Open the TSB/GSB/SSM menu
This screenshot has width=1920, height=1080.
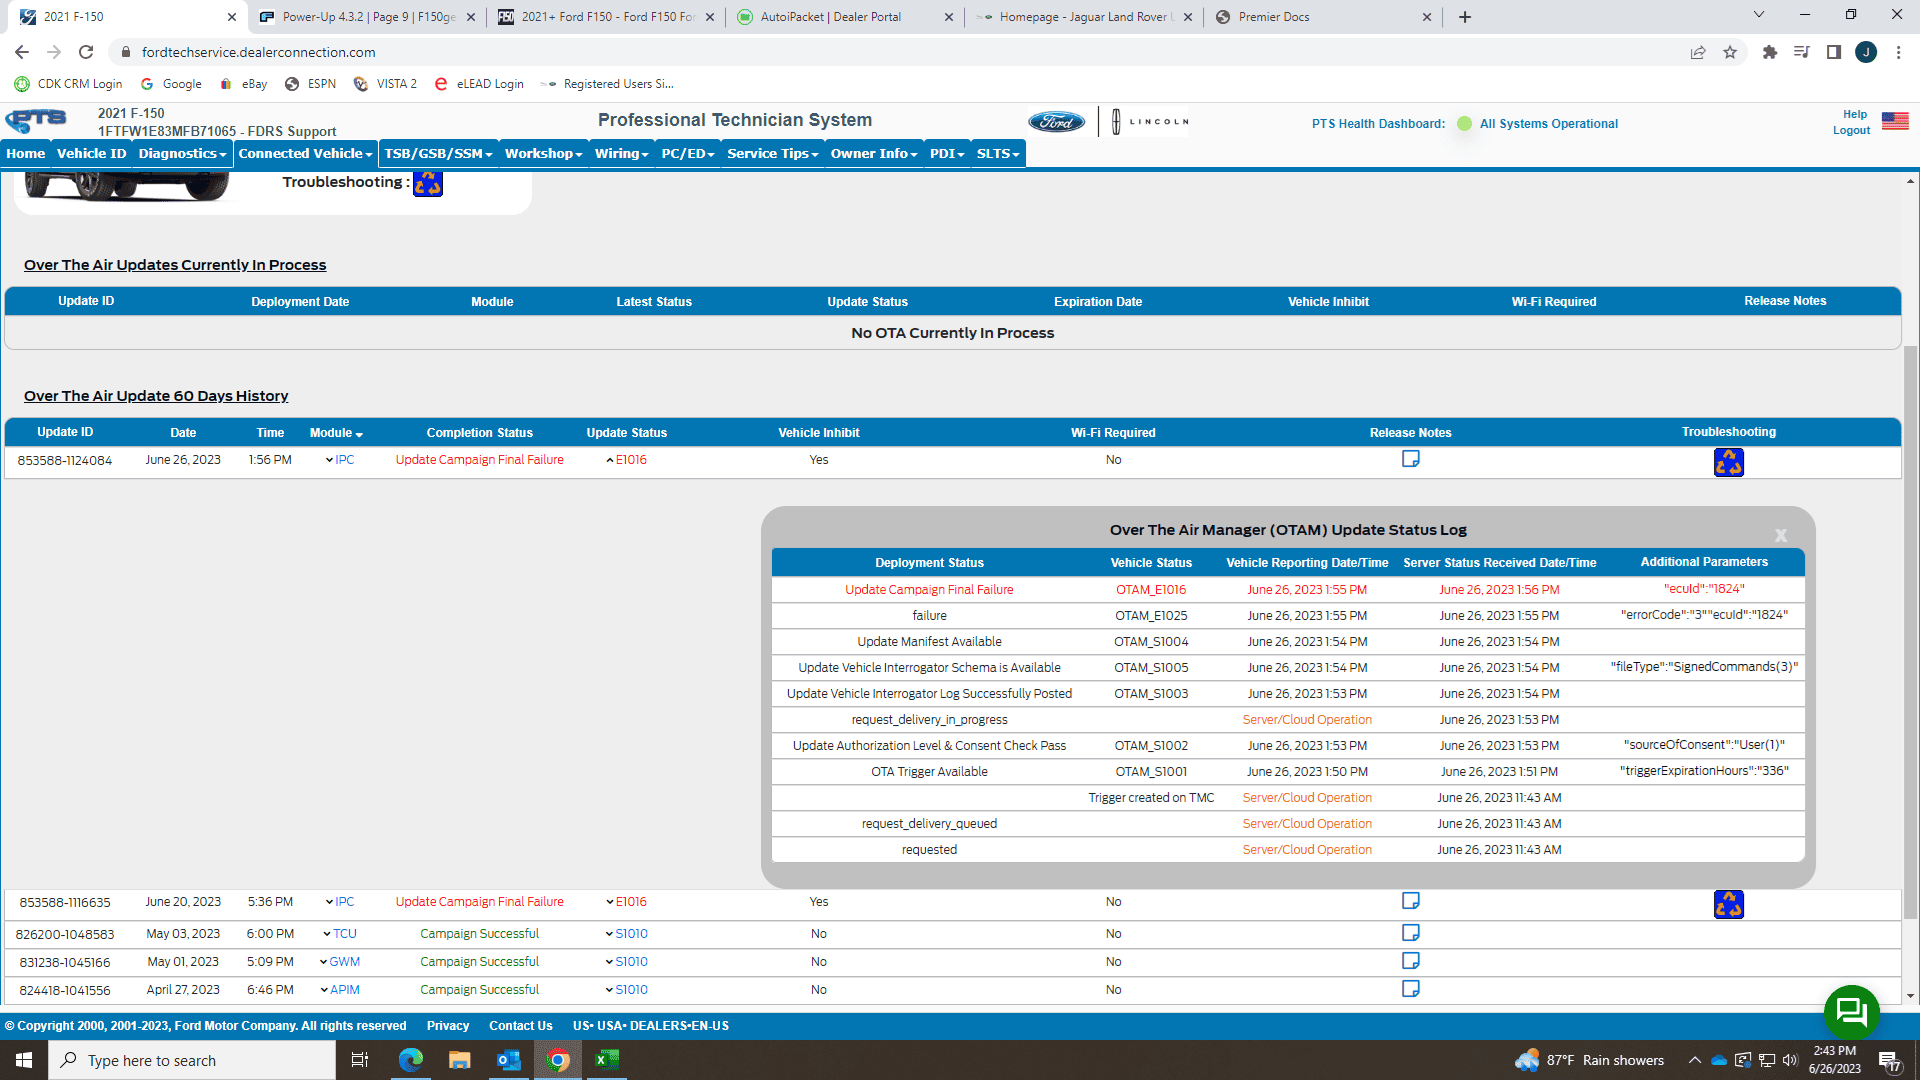click(x=438, y=153)
